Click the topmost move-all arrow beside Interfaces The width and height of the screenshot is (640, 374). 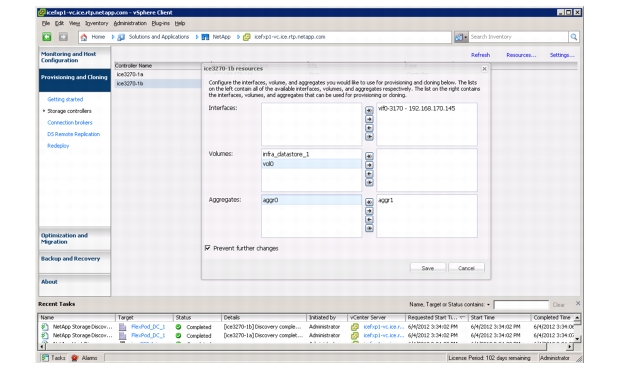click(x=369, y=111)
